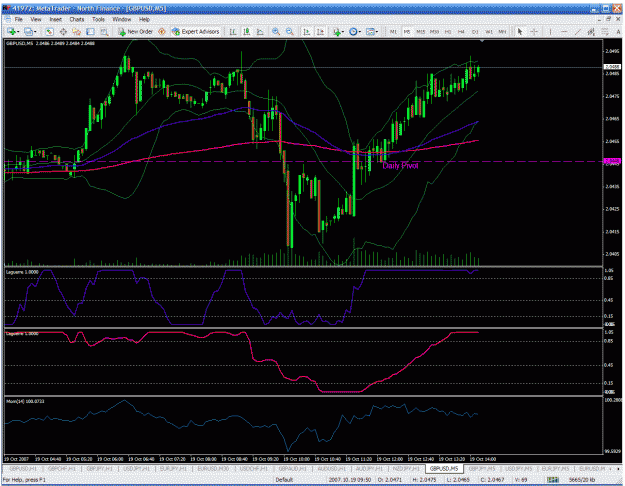The image size is (625, 486).
Task: Switch to the EURUSD,M30 chart tab
Action: (x=213, y=468)
